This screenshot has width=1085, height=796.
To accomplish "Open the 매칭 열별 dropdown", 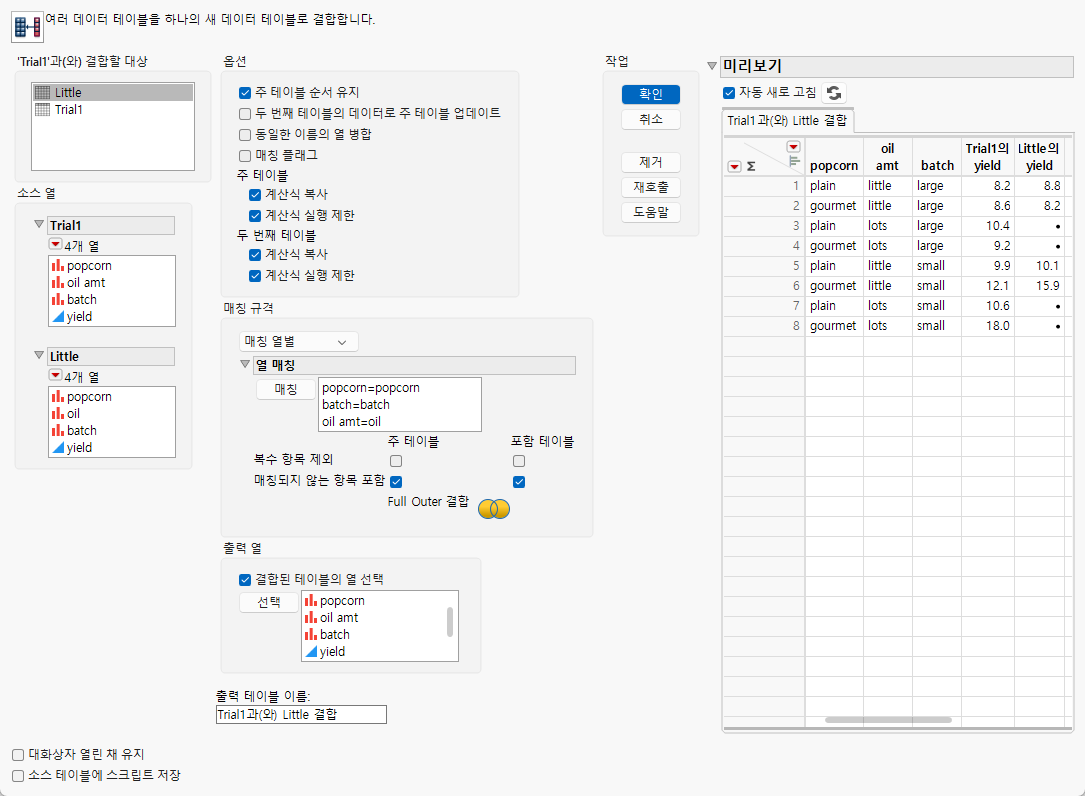I will click(298, 342).
